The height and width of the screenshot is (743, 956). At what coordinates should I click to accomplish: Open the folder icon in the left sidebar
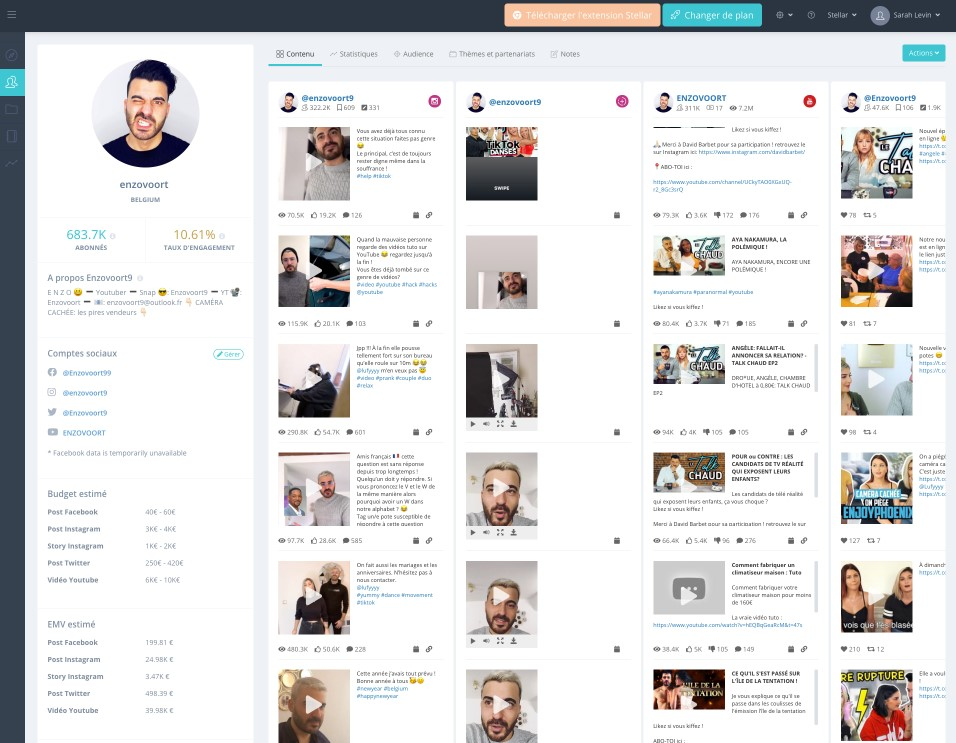click(x=12, y=109)
